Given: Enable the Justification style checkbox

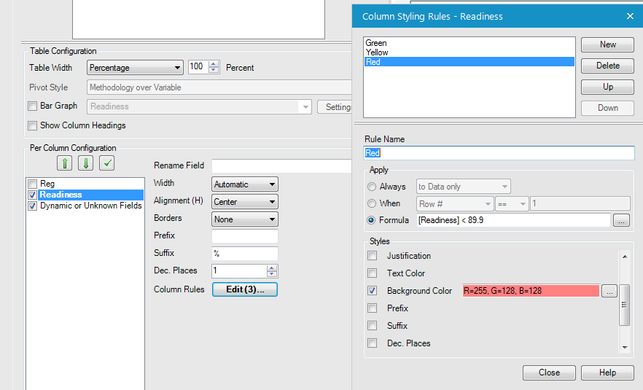Looking at the screenshot, I should (372, 256).
